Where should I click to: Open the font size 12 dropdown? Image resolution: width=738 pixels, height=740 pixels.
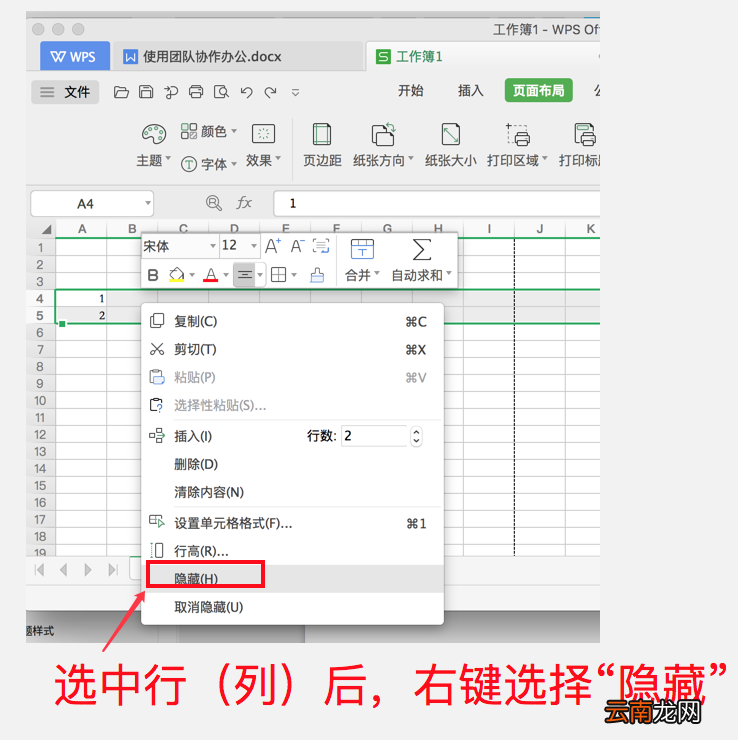pos(254,246)
